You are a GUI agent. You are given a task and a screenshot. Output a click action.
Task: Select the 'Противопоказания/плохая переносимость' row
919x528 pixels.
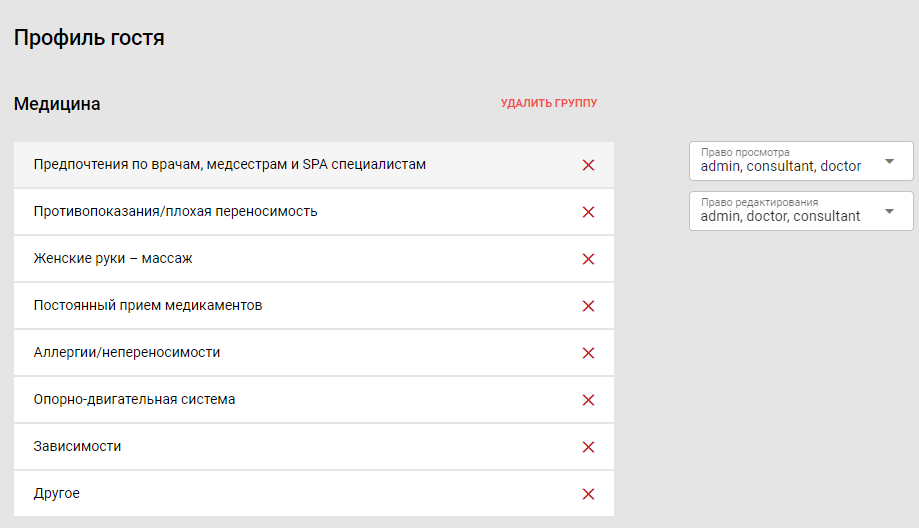[175, 212]
